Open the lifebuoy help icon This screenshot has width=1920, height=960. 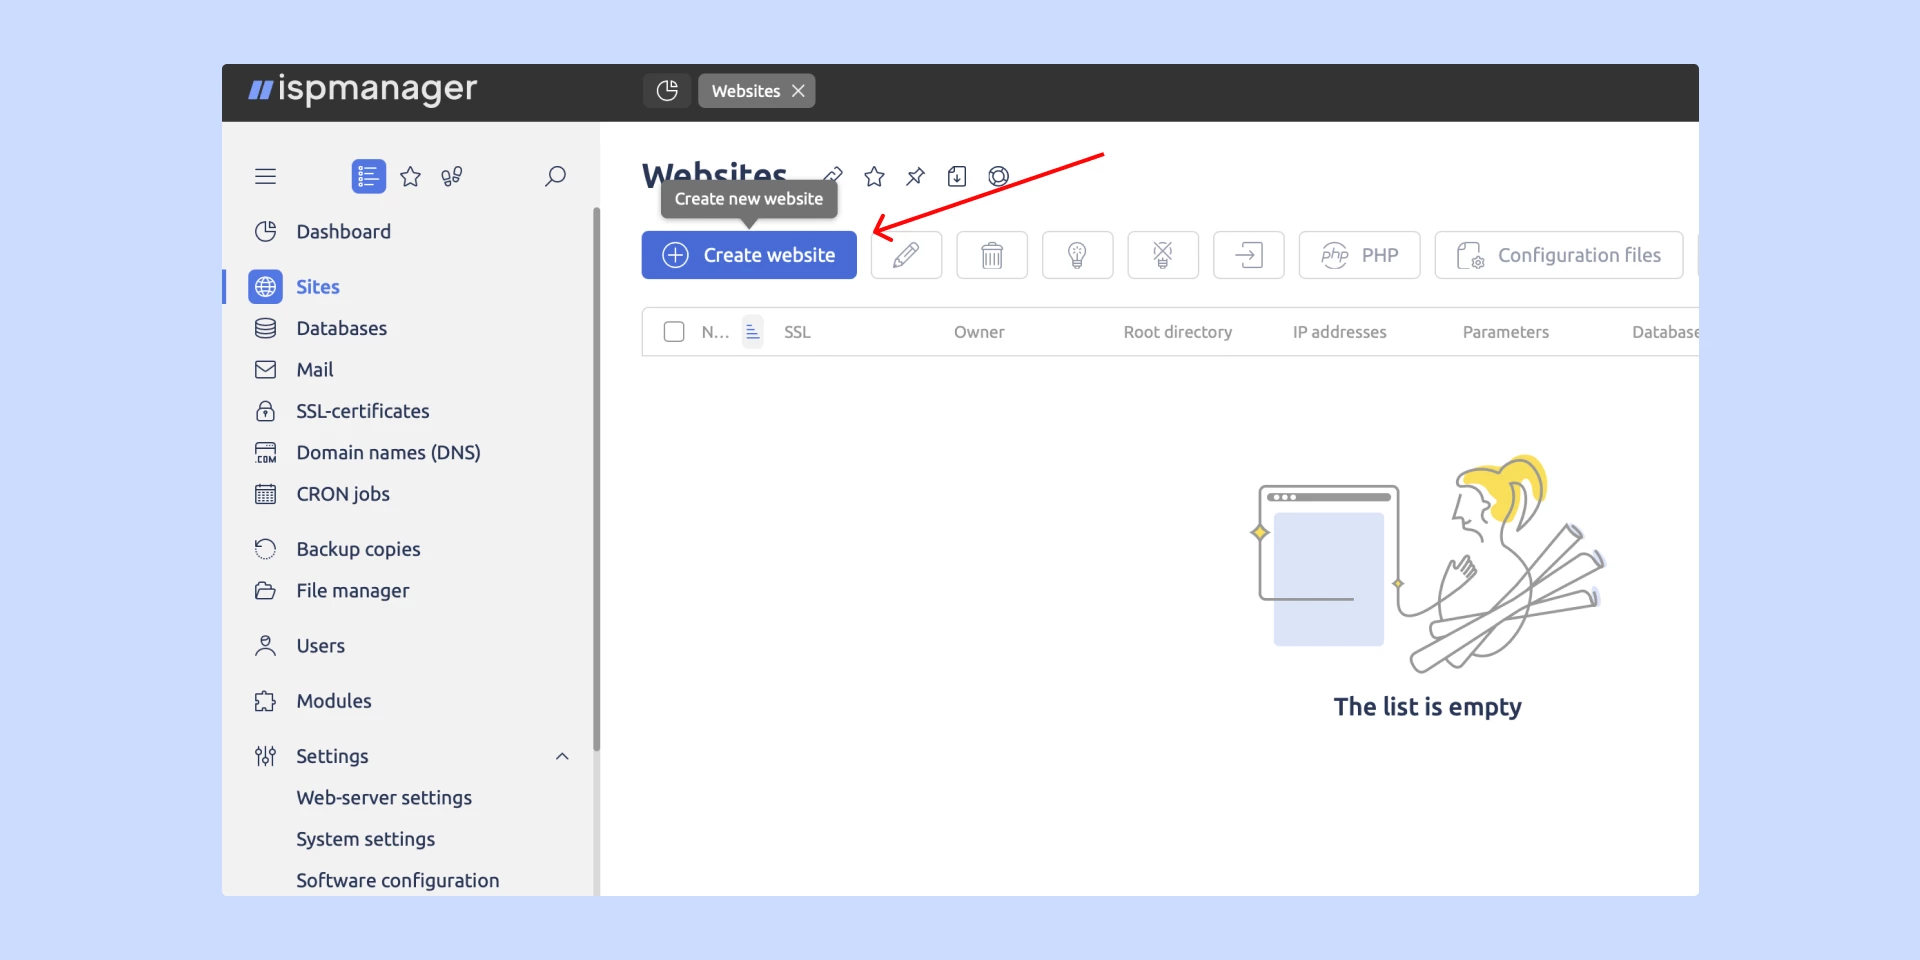point(998,177)
